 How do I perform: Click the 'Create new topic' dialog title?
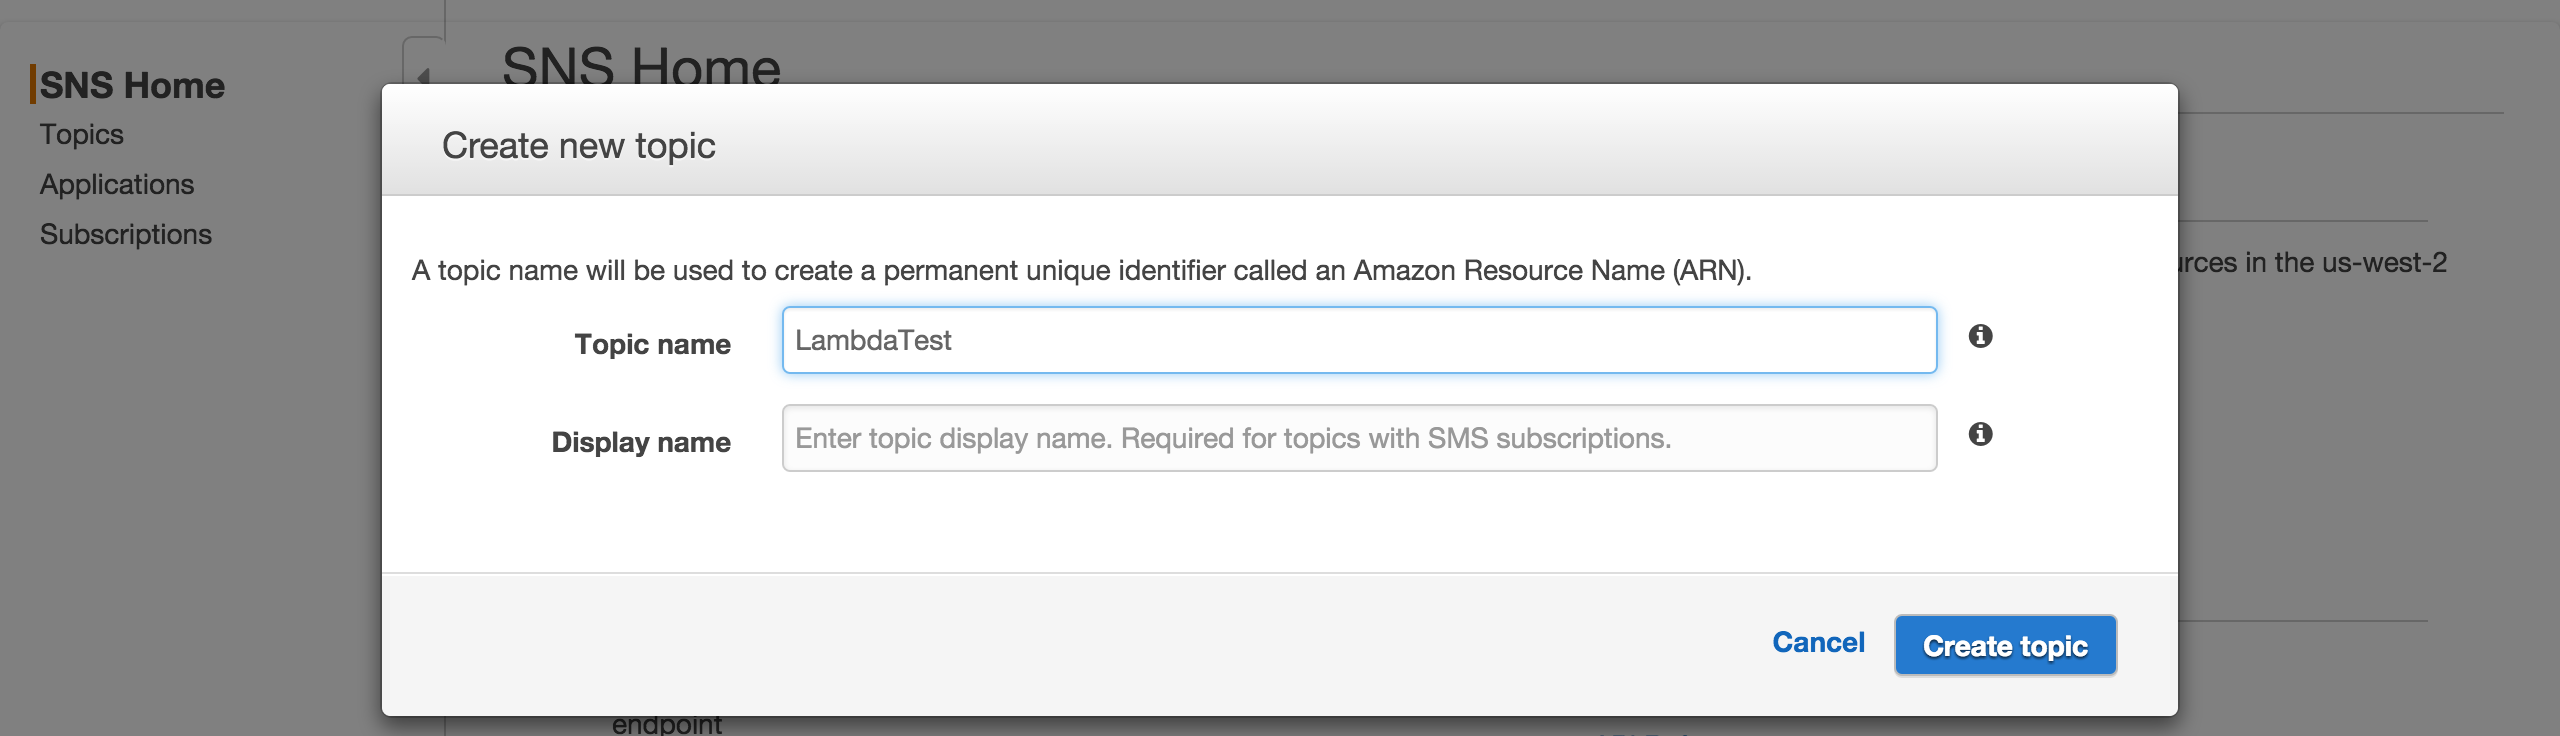pyautogui.click(x=579, y=146)
